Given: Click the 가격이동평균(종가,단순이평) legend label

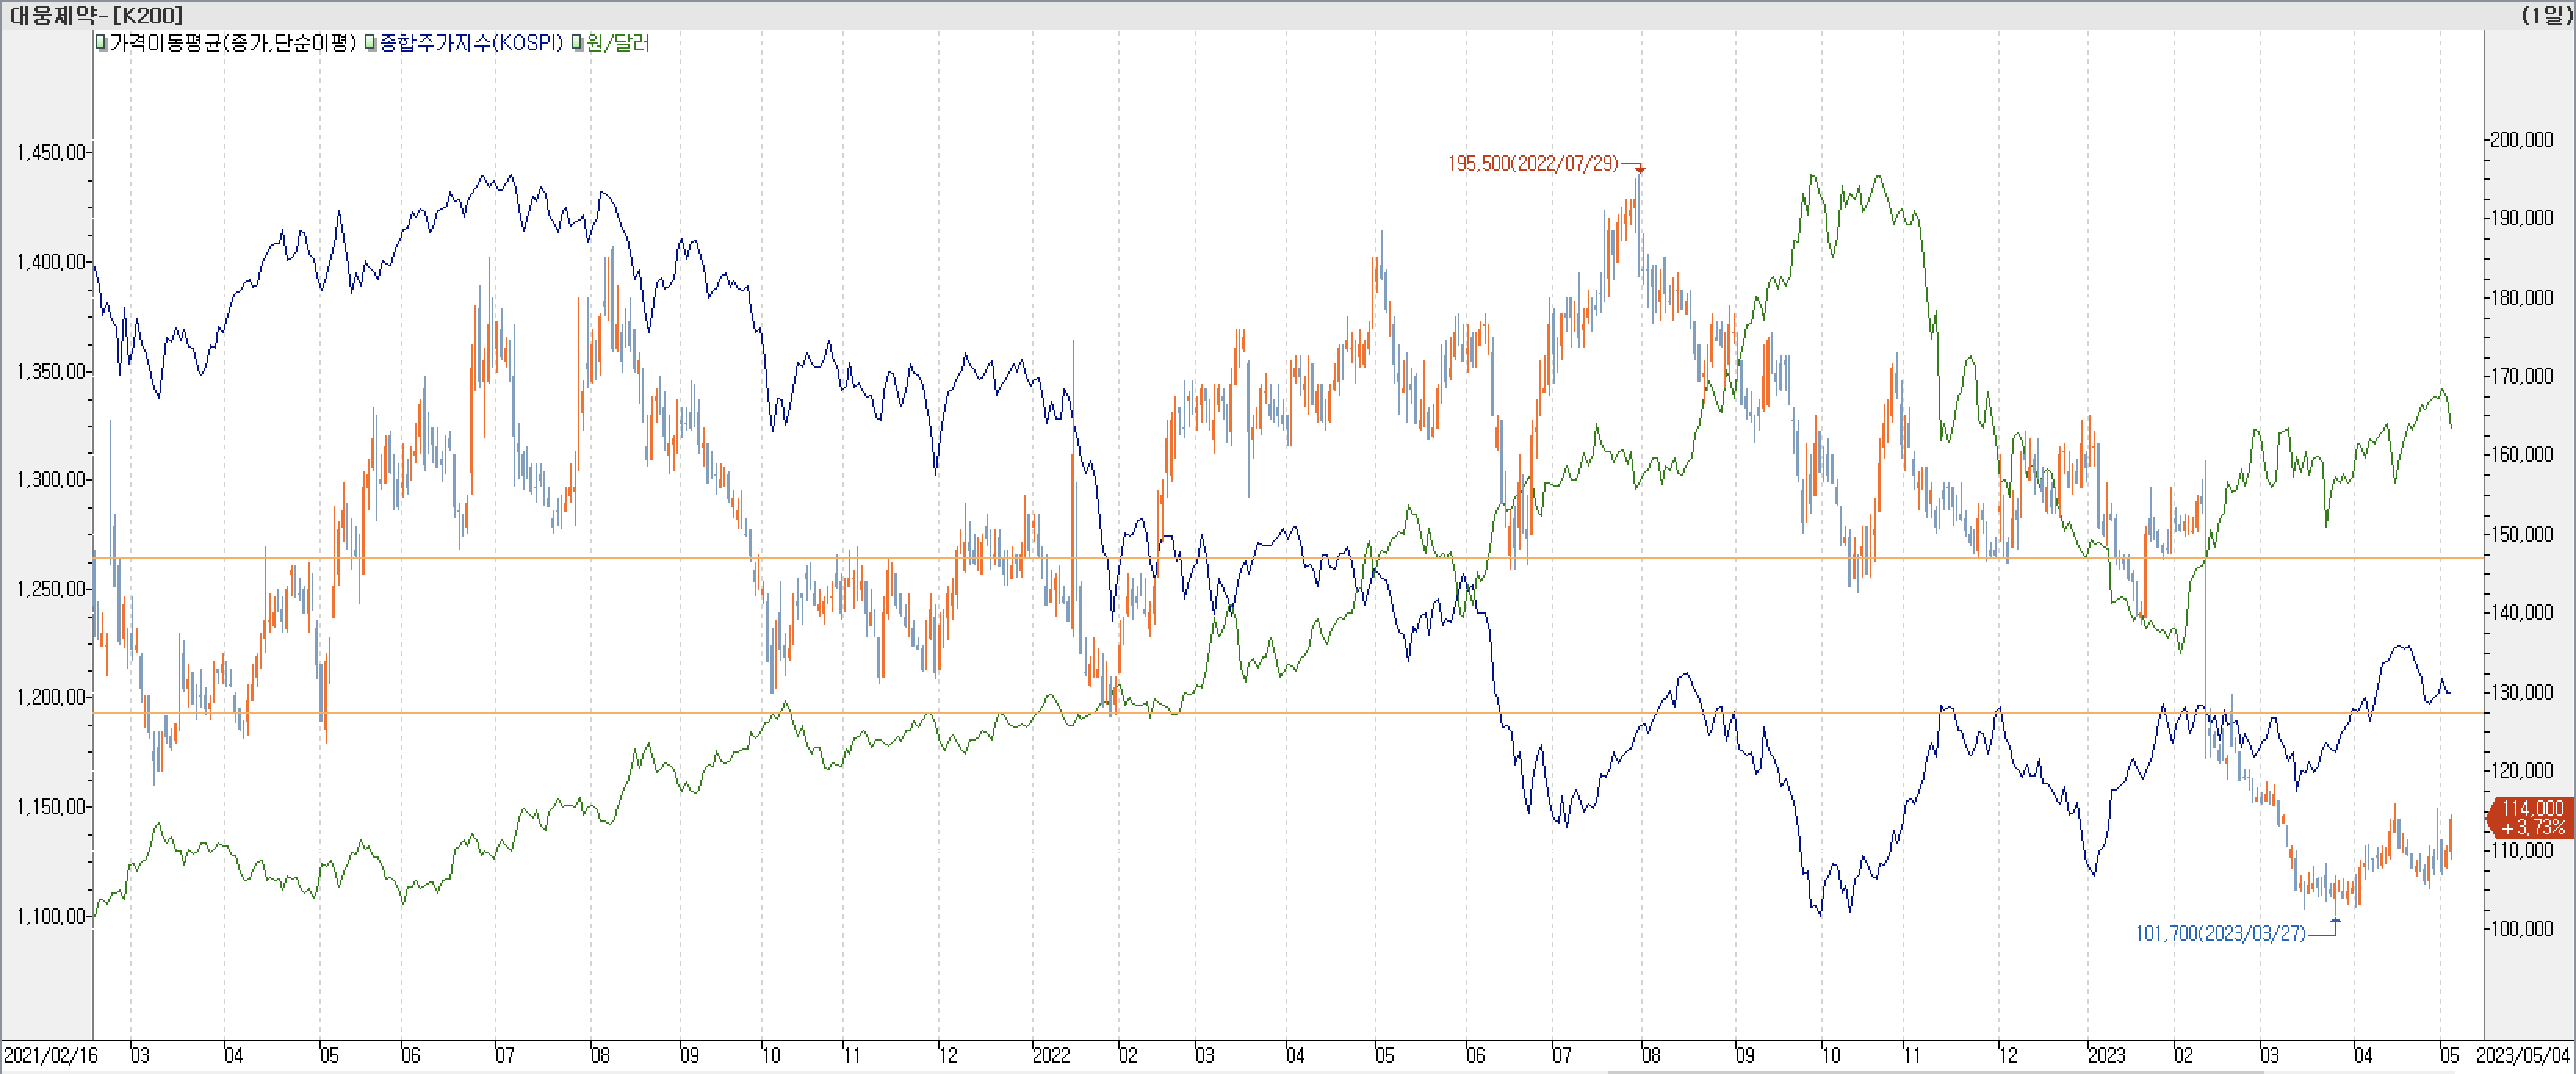Looking at the screenshot, I should [x=232, y=43].
